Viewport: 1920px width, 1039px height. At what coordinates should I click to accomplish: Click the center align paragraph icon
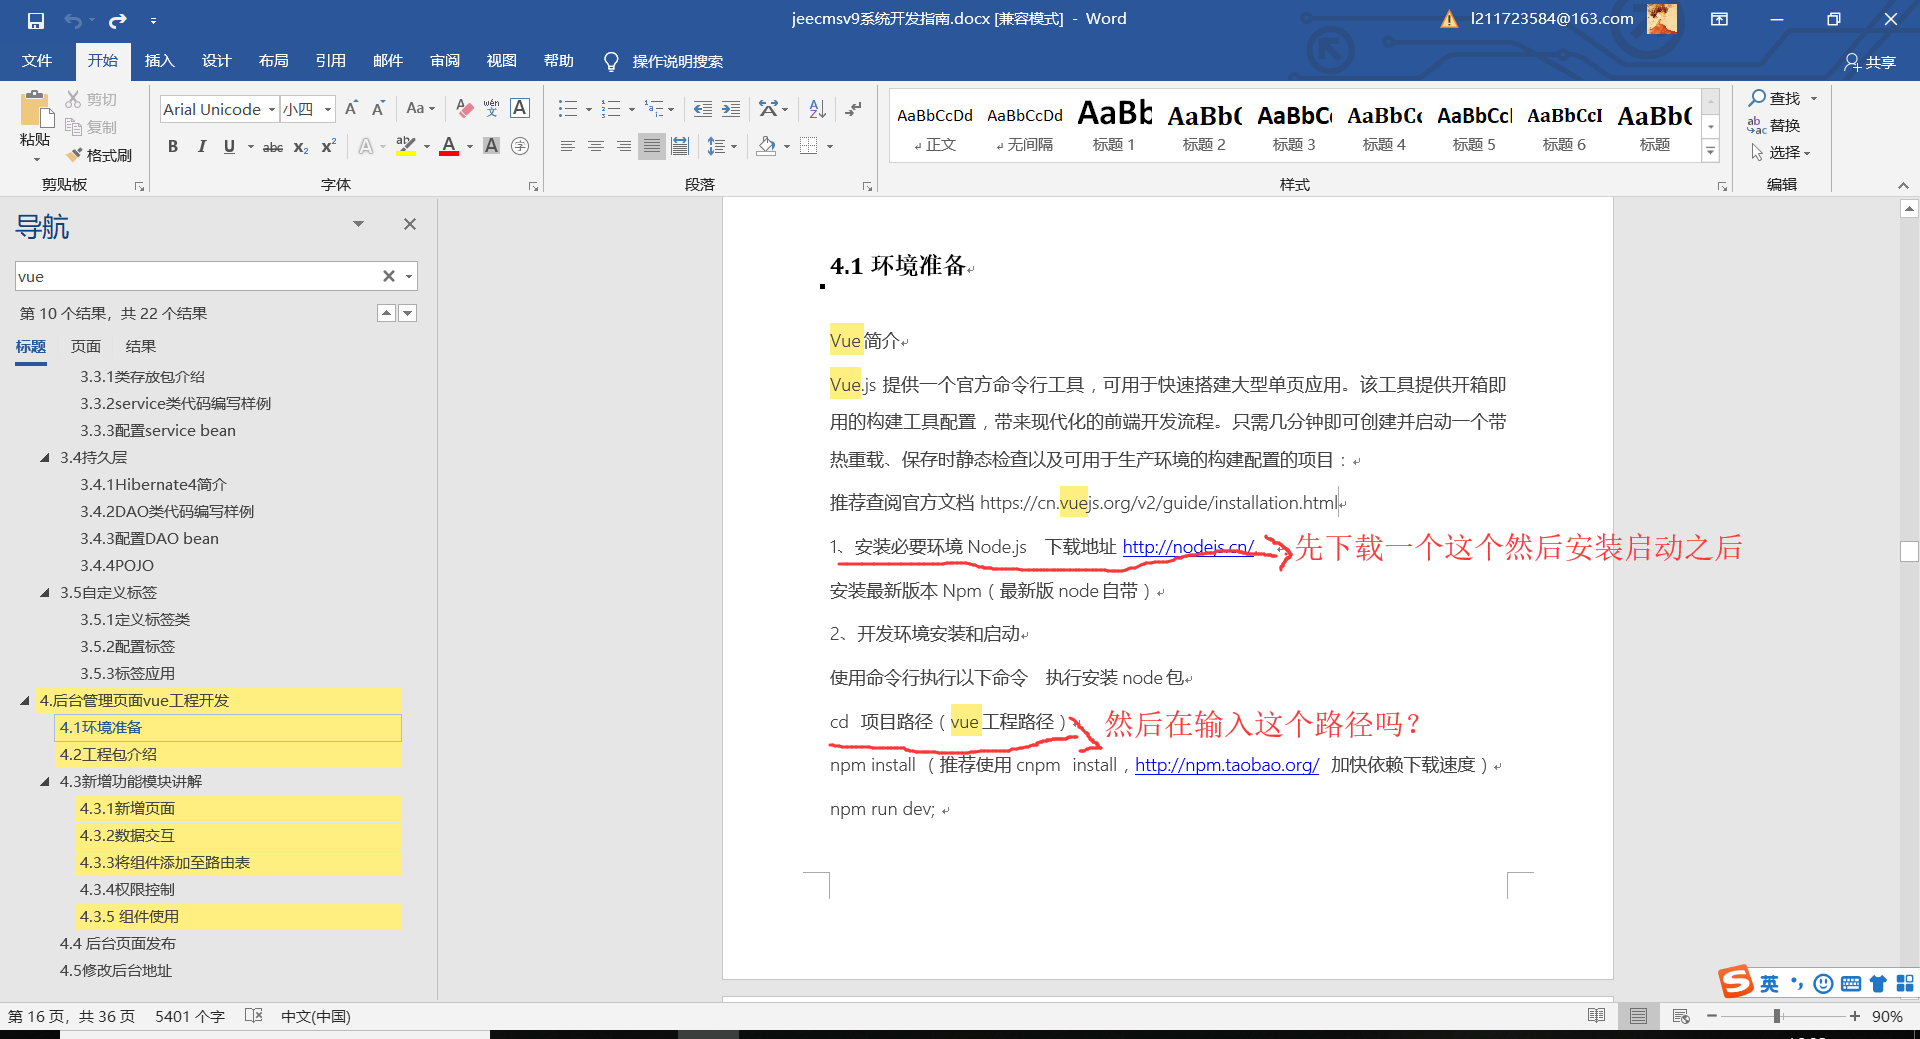click(x=596, y=147)
